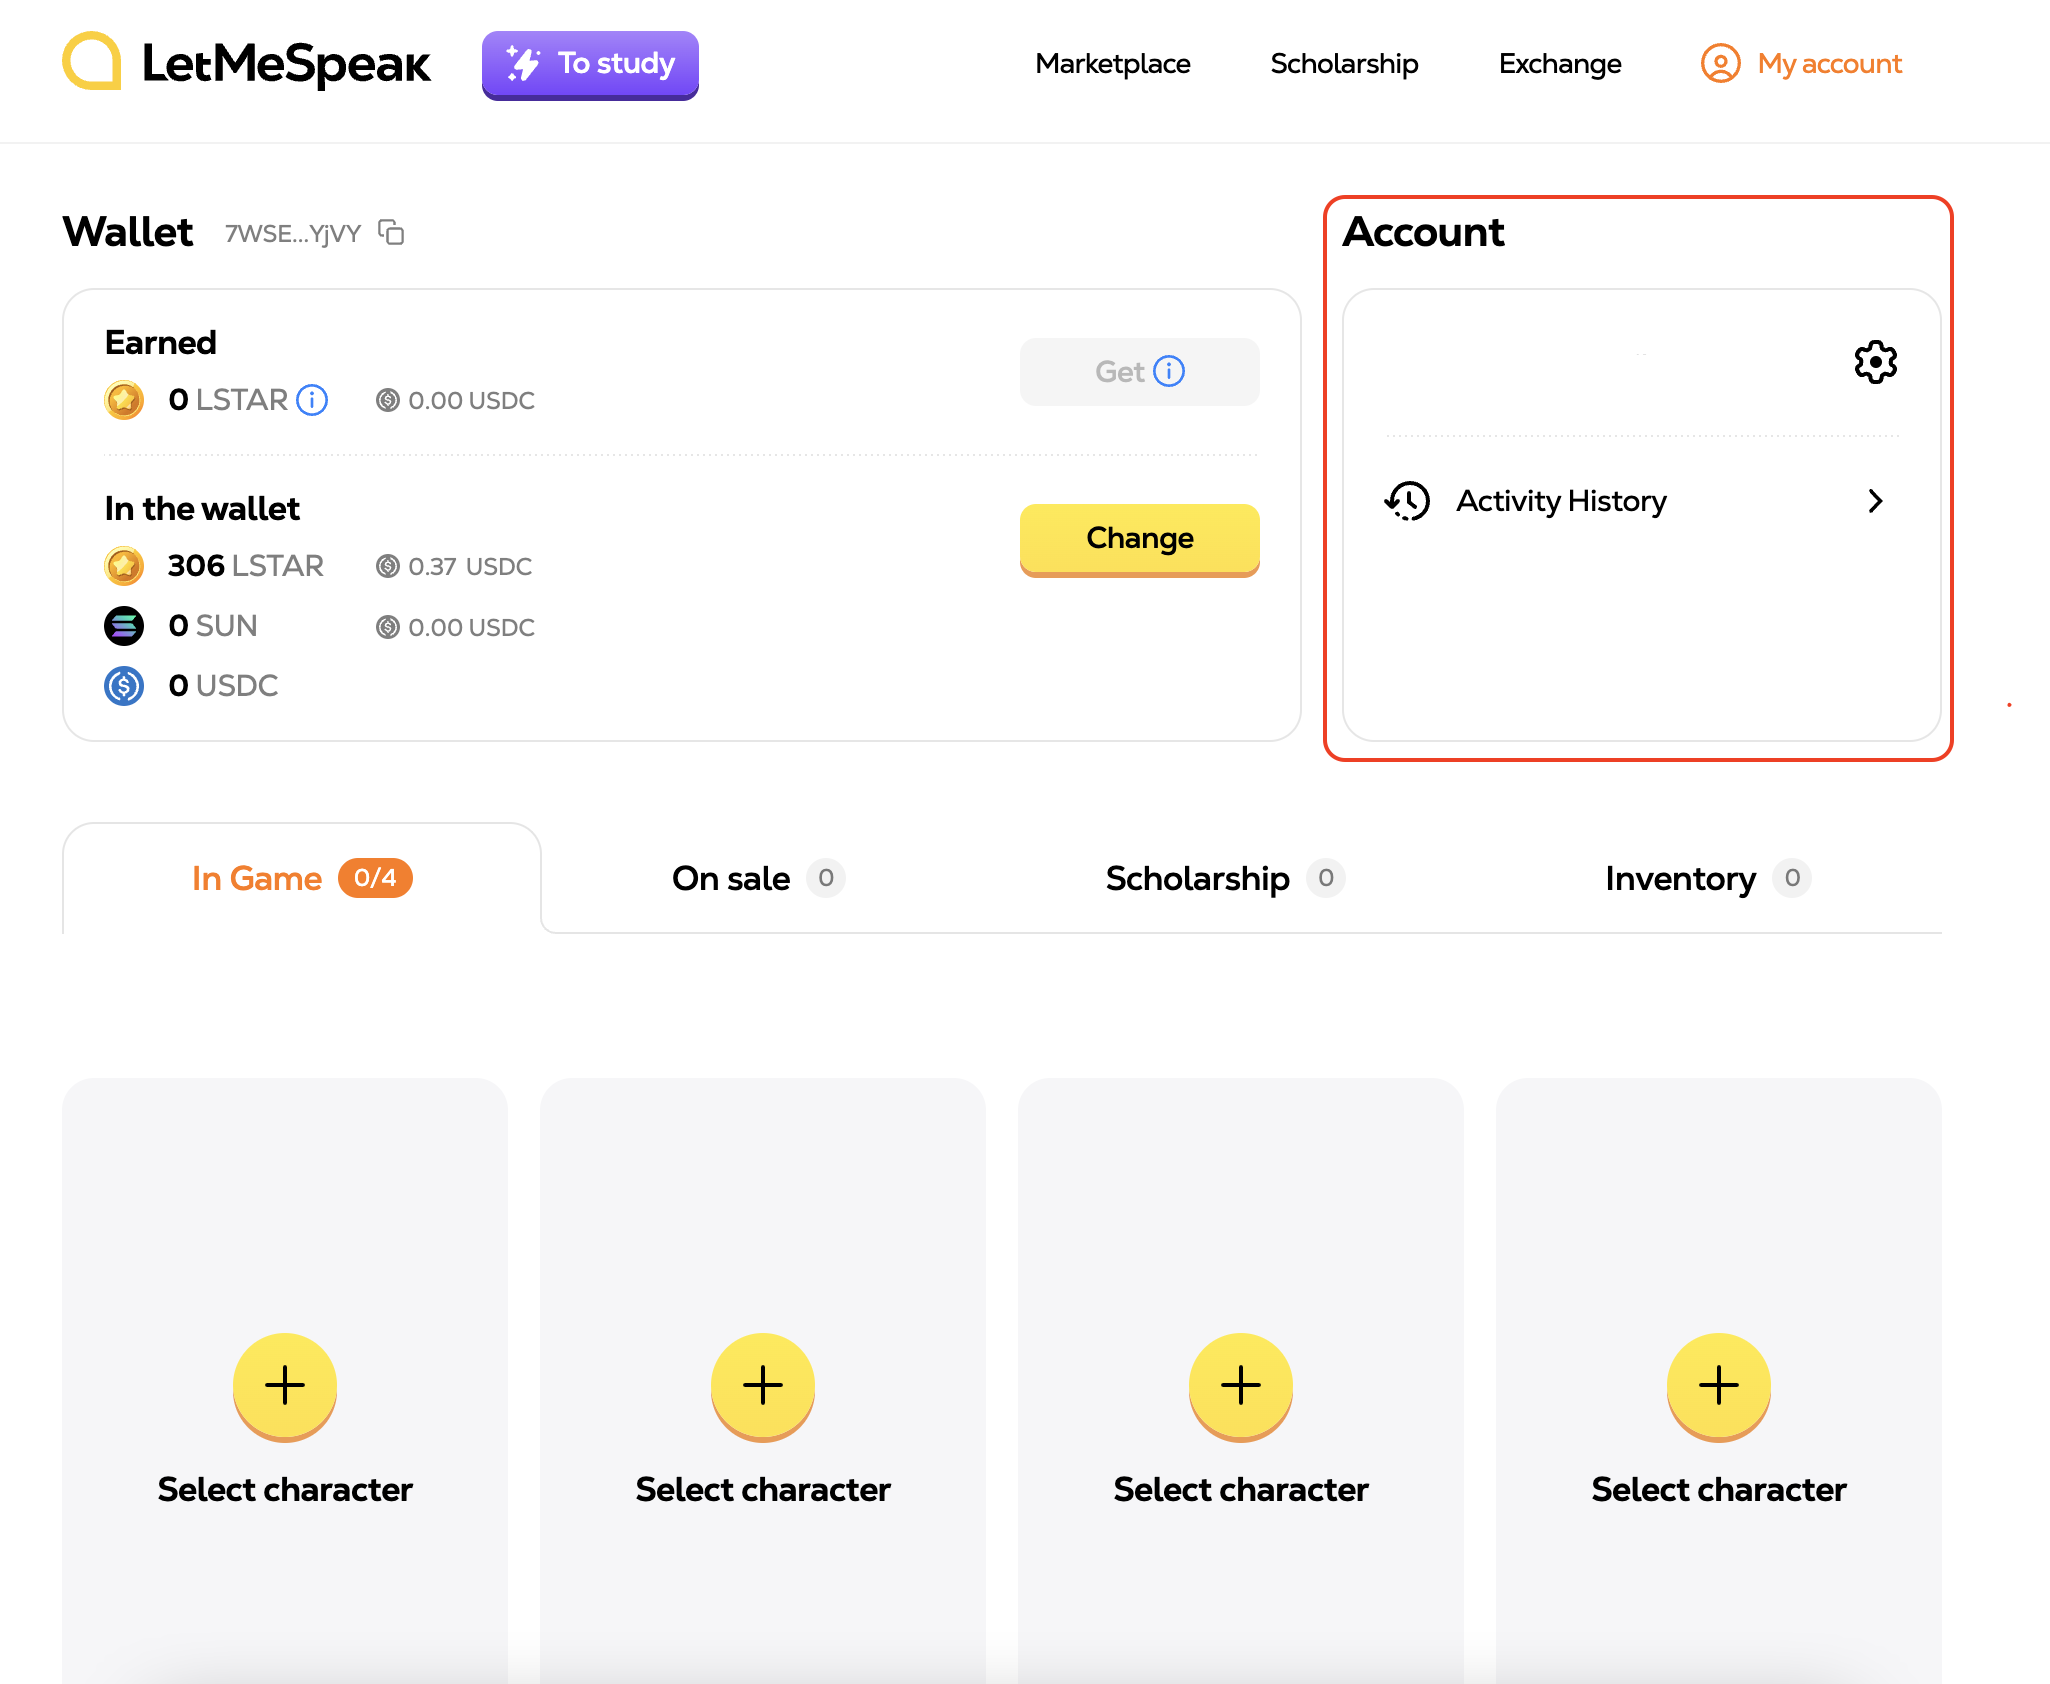
Task: Click the To study button
Action: [x=590, y=65]
